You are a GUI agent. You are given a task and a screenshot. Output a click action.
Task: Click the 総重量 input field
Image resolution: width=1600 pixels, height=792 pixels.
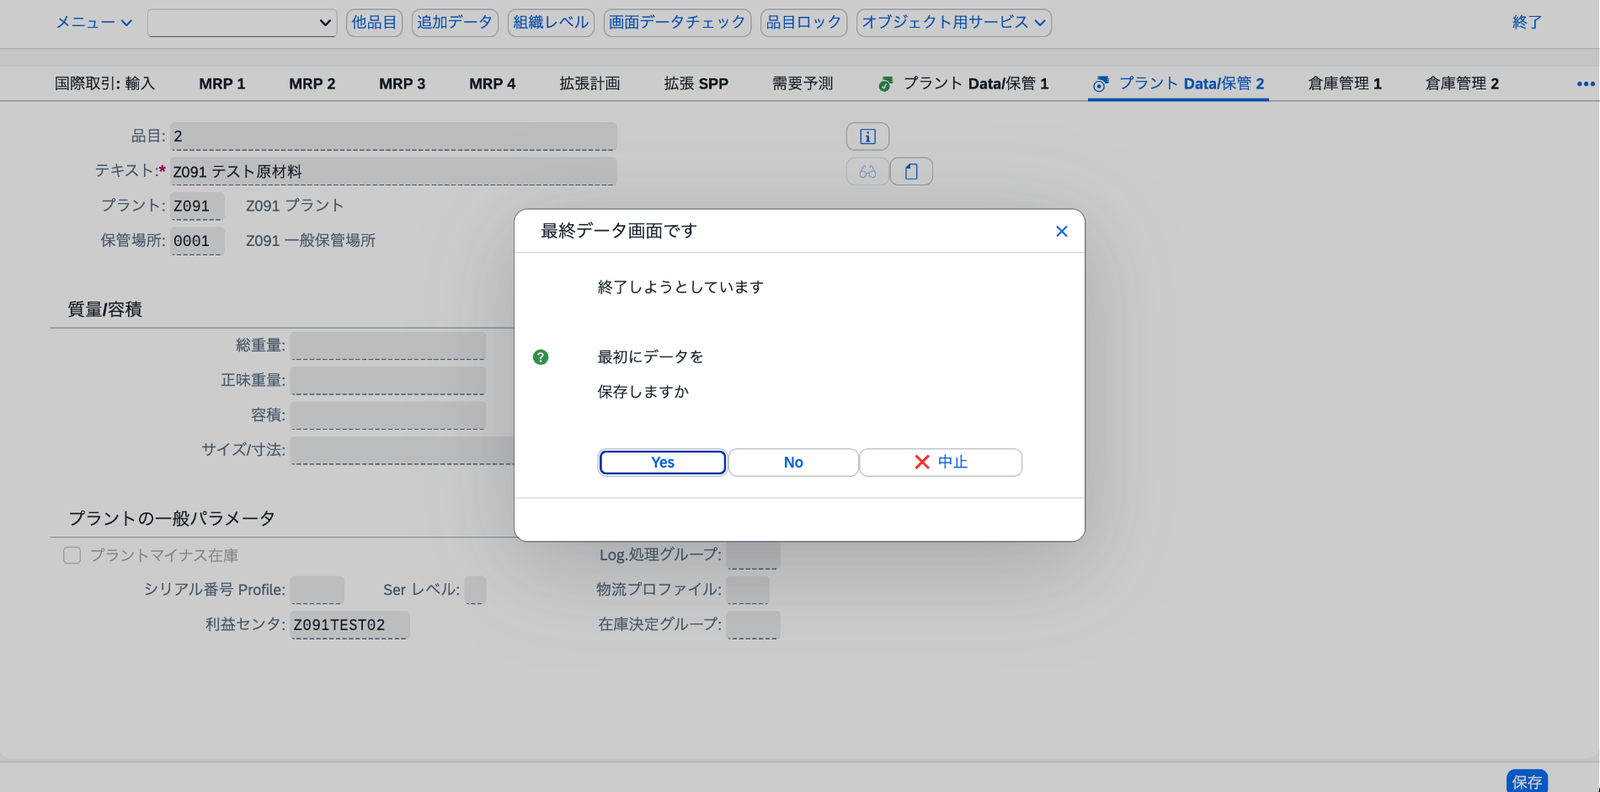pos(388,346)
